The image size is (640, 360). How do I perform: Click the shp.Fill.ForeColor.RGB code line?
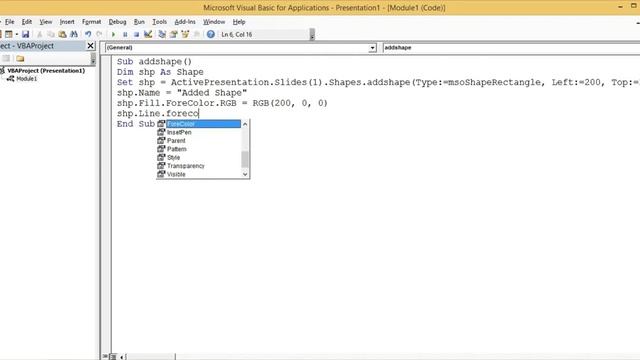[222, 103]
